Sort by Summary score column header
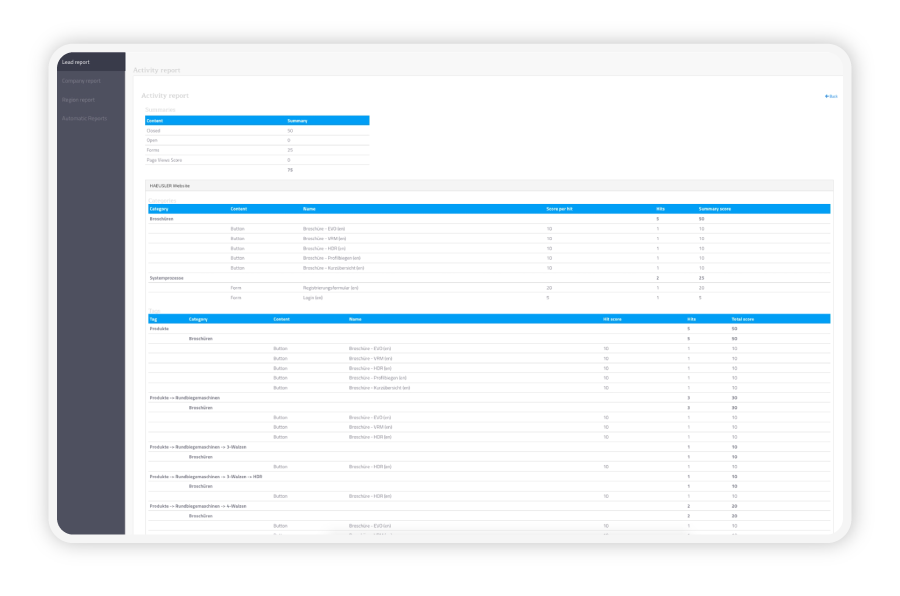900x596 pixels. tap(715, 208)
